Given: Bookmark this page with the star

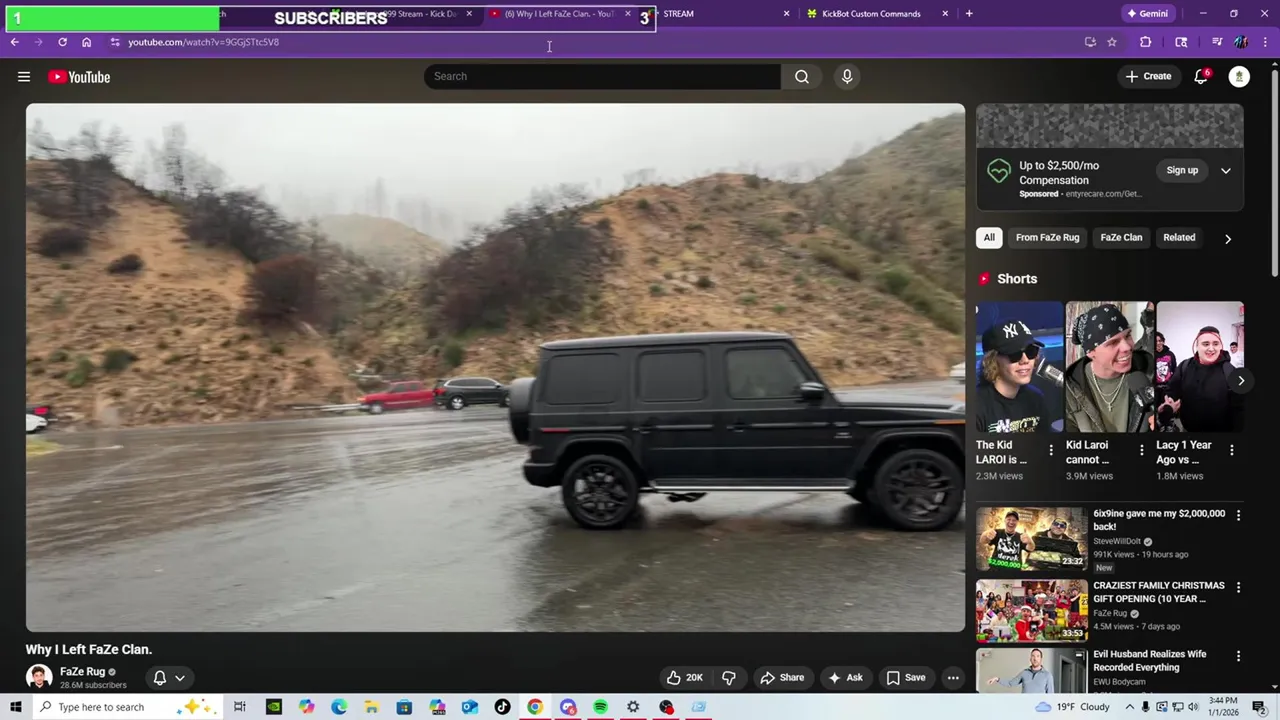Looking at the screenshot, I should tap(1112, 42).
